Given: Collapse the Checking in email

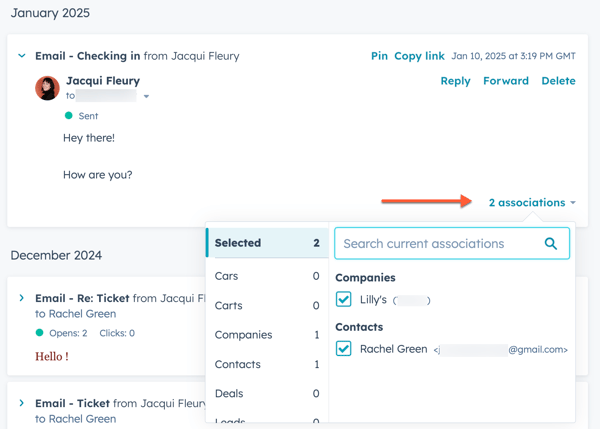Looking at the screenshot, I should [x=22, y=56].
